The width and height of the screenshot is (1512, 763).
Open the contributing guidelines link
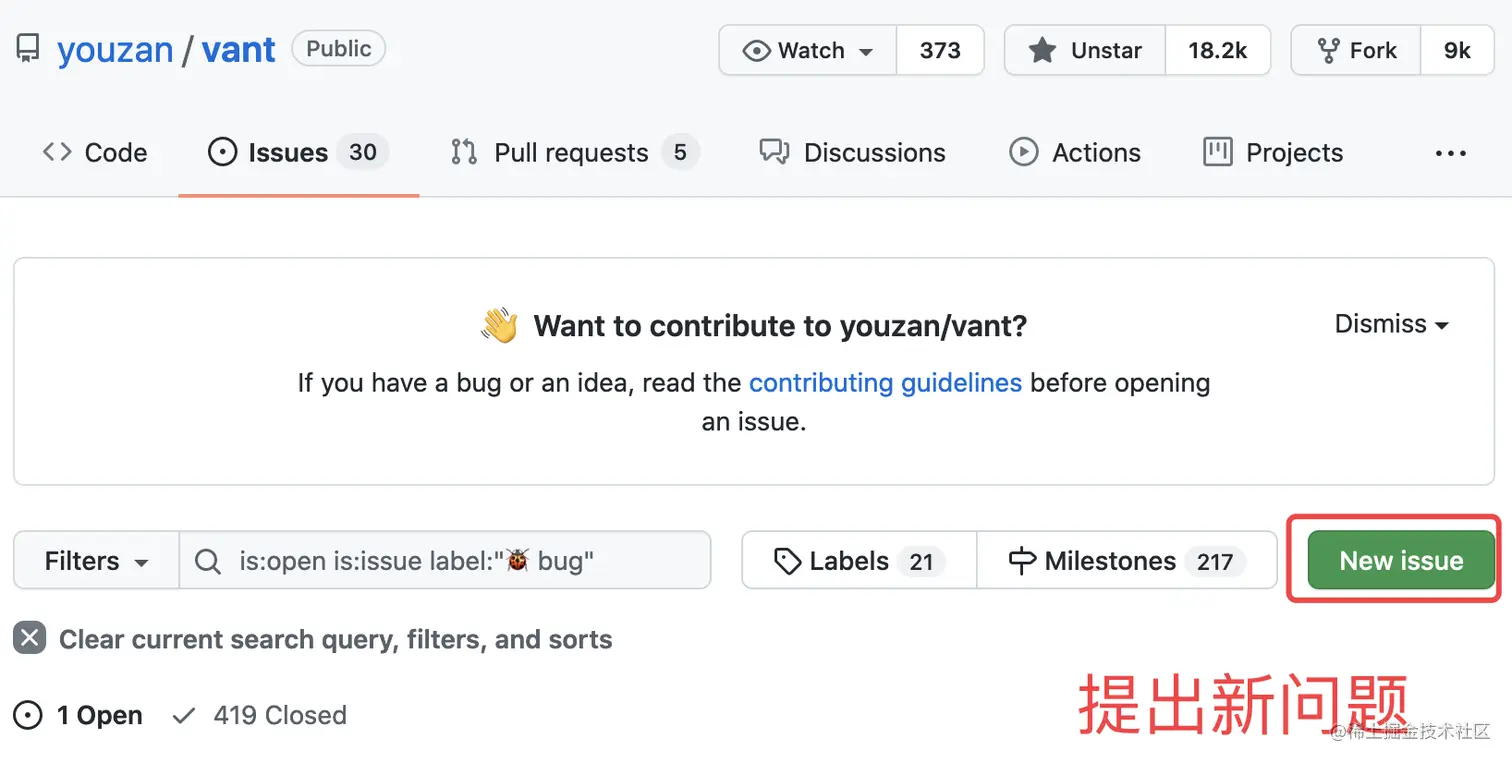(x=885, y=383)
